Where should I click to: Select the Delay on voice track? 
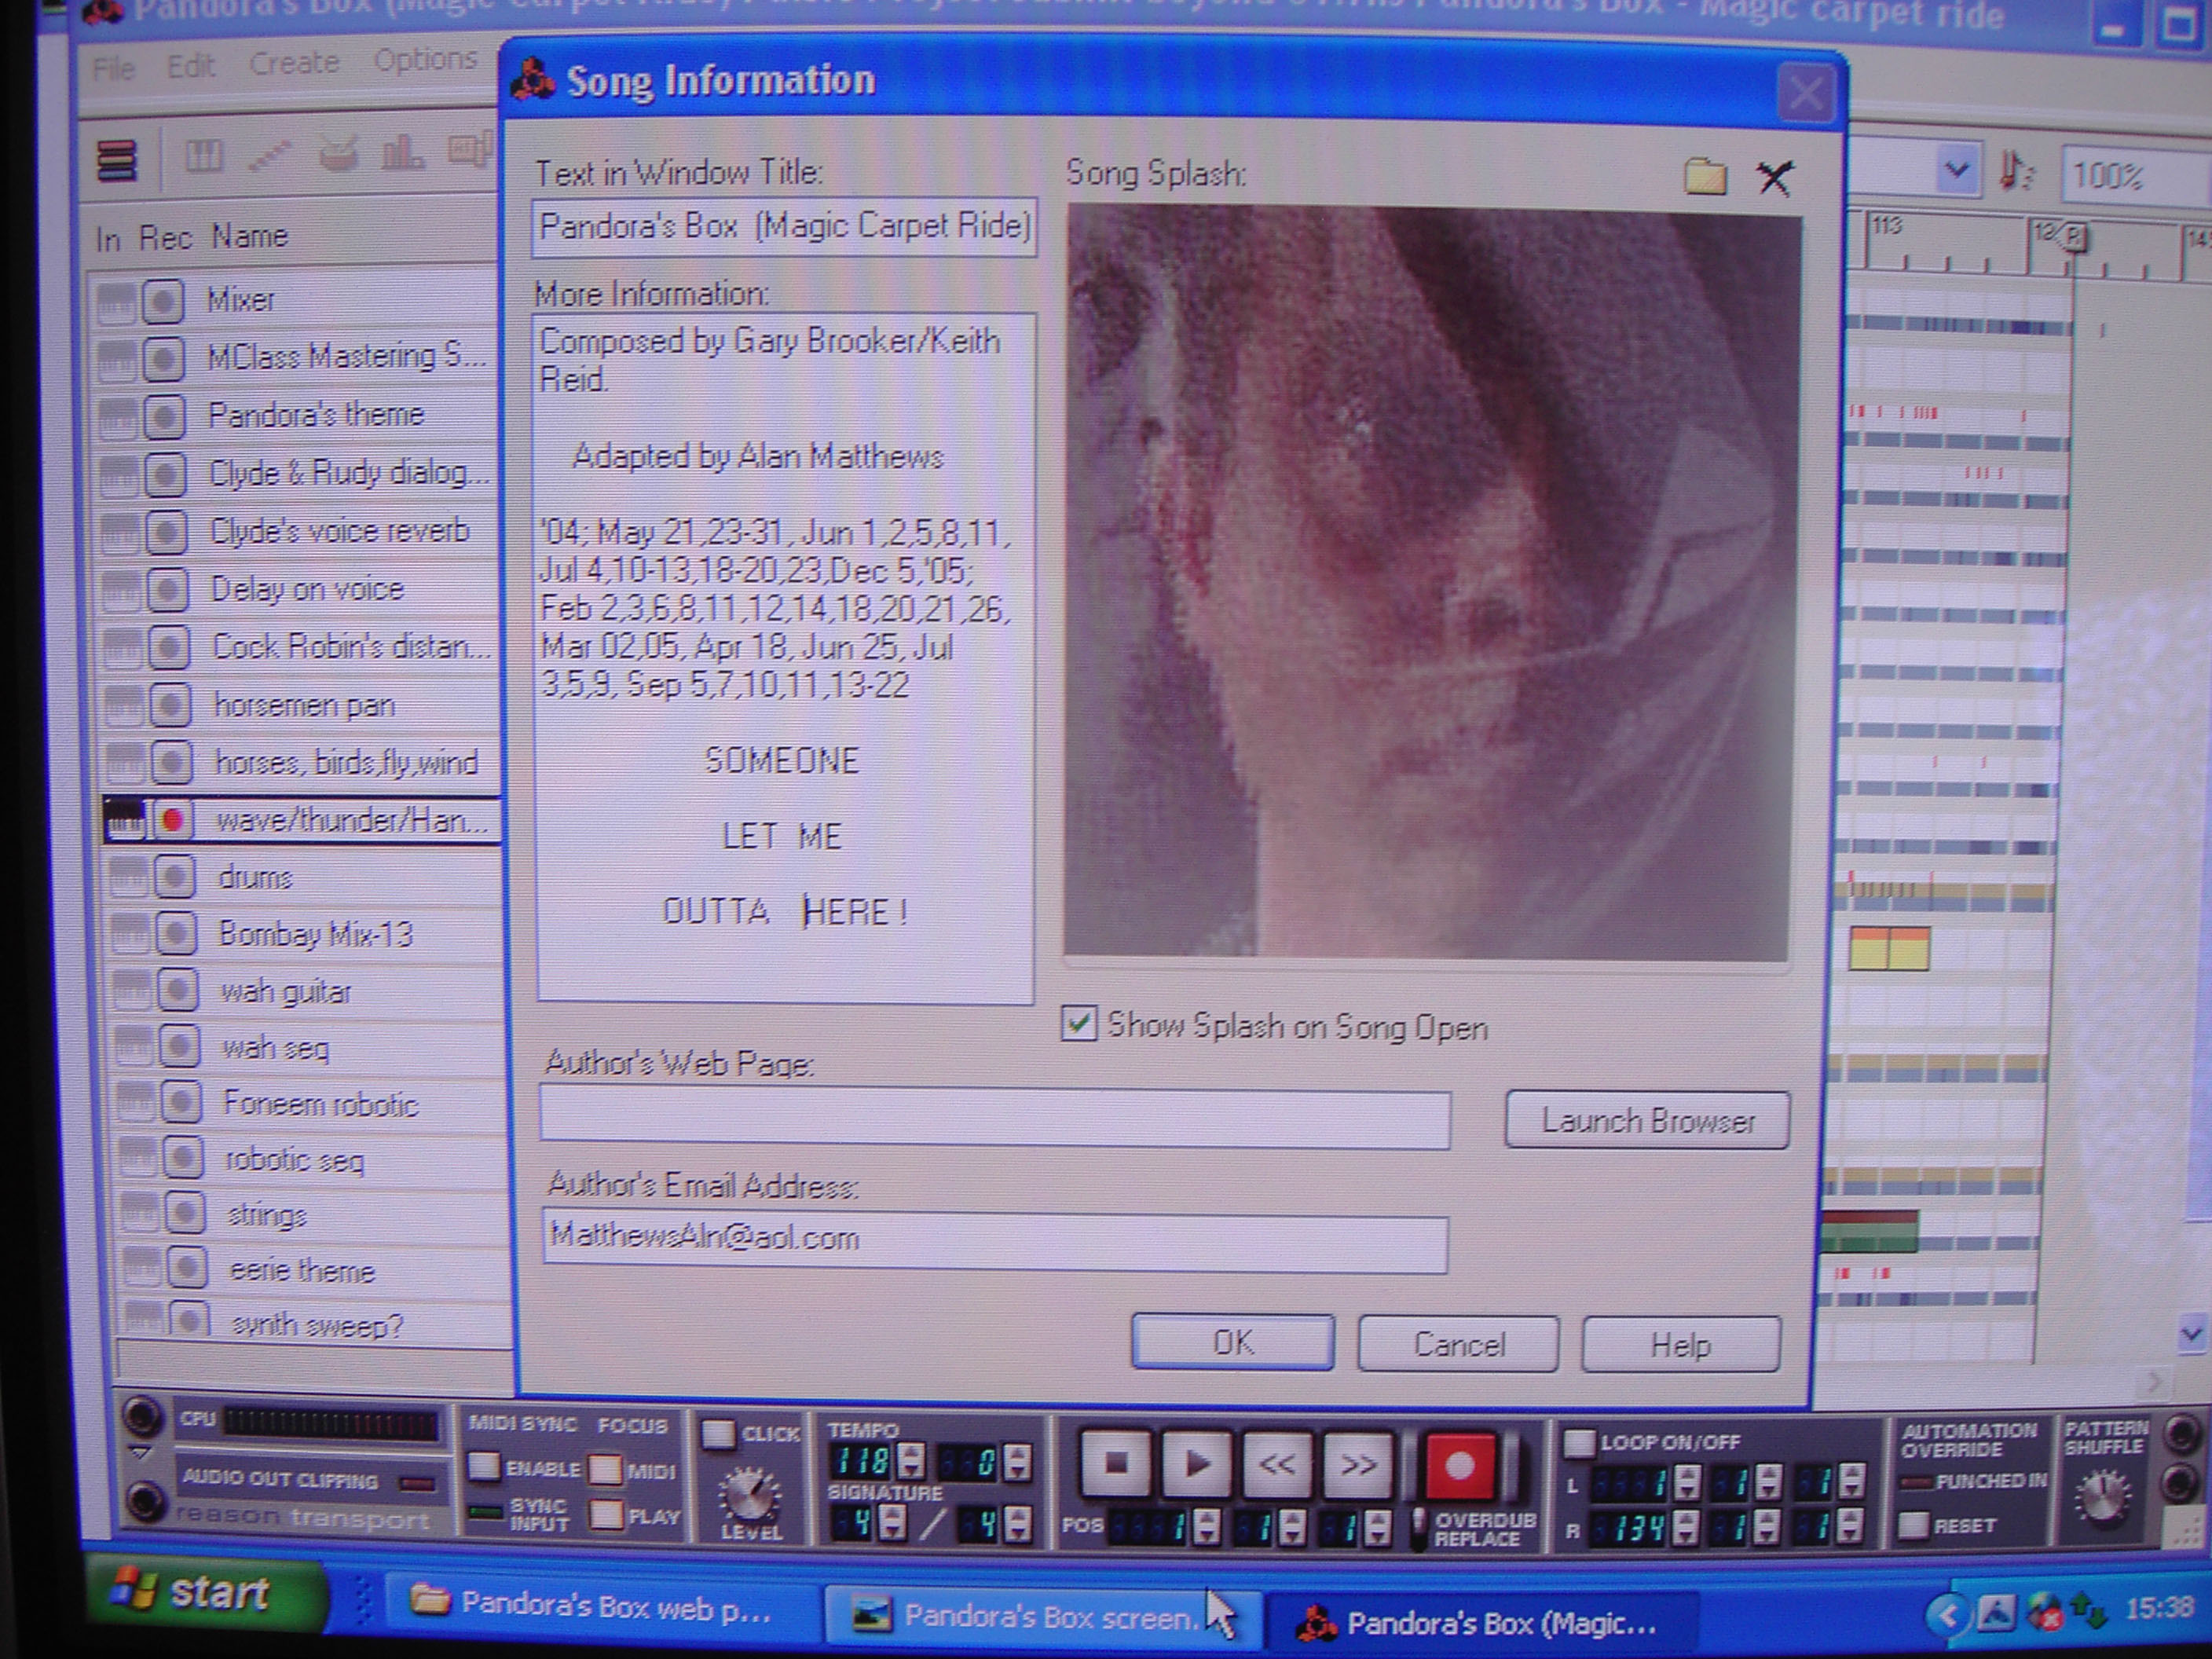pos(308,589)
